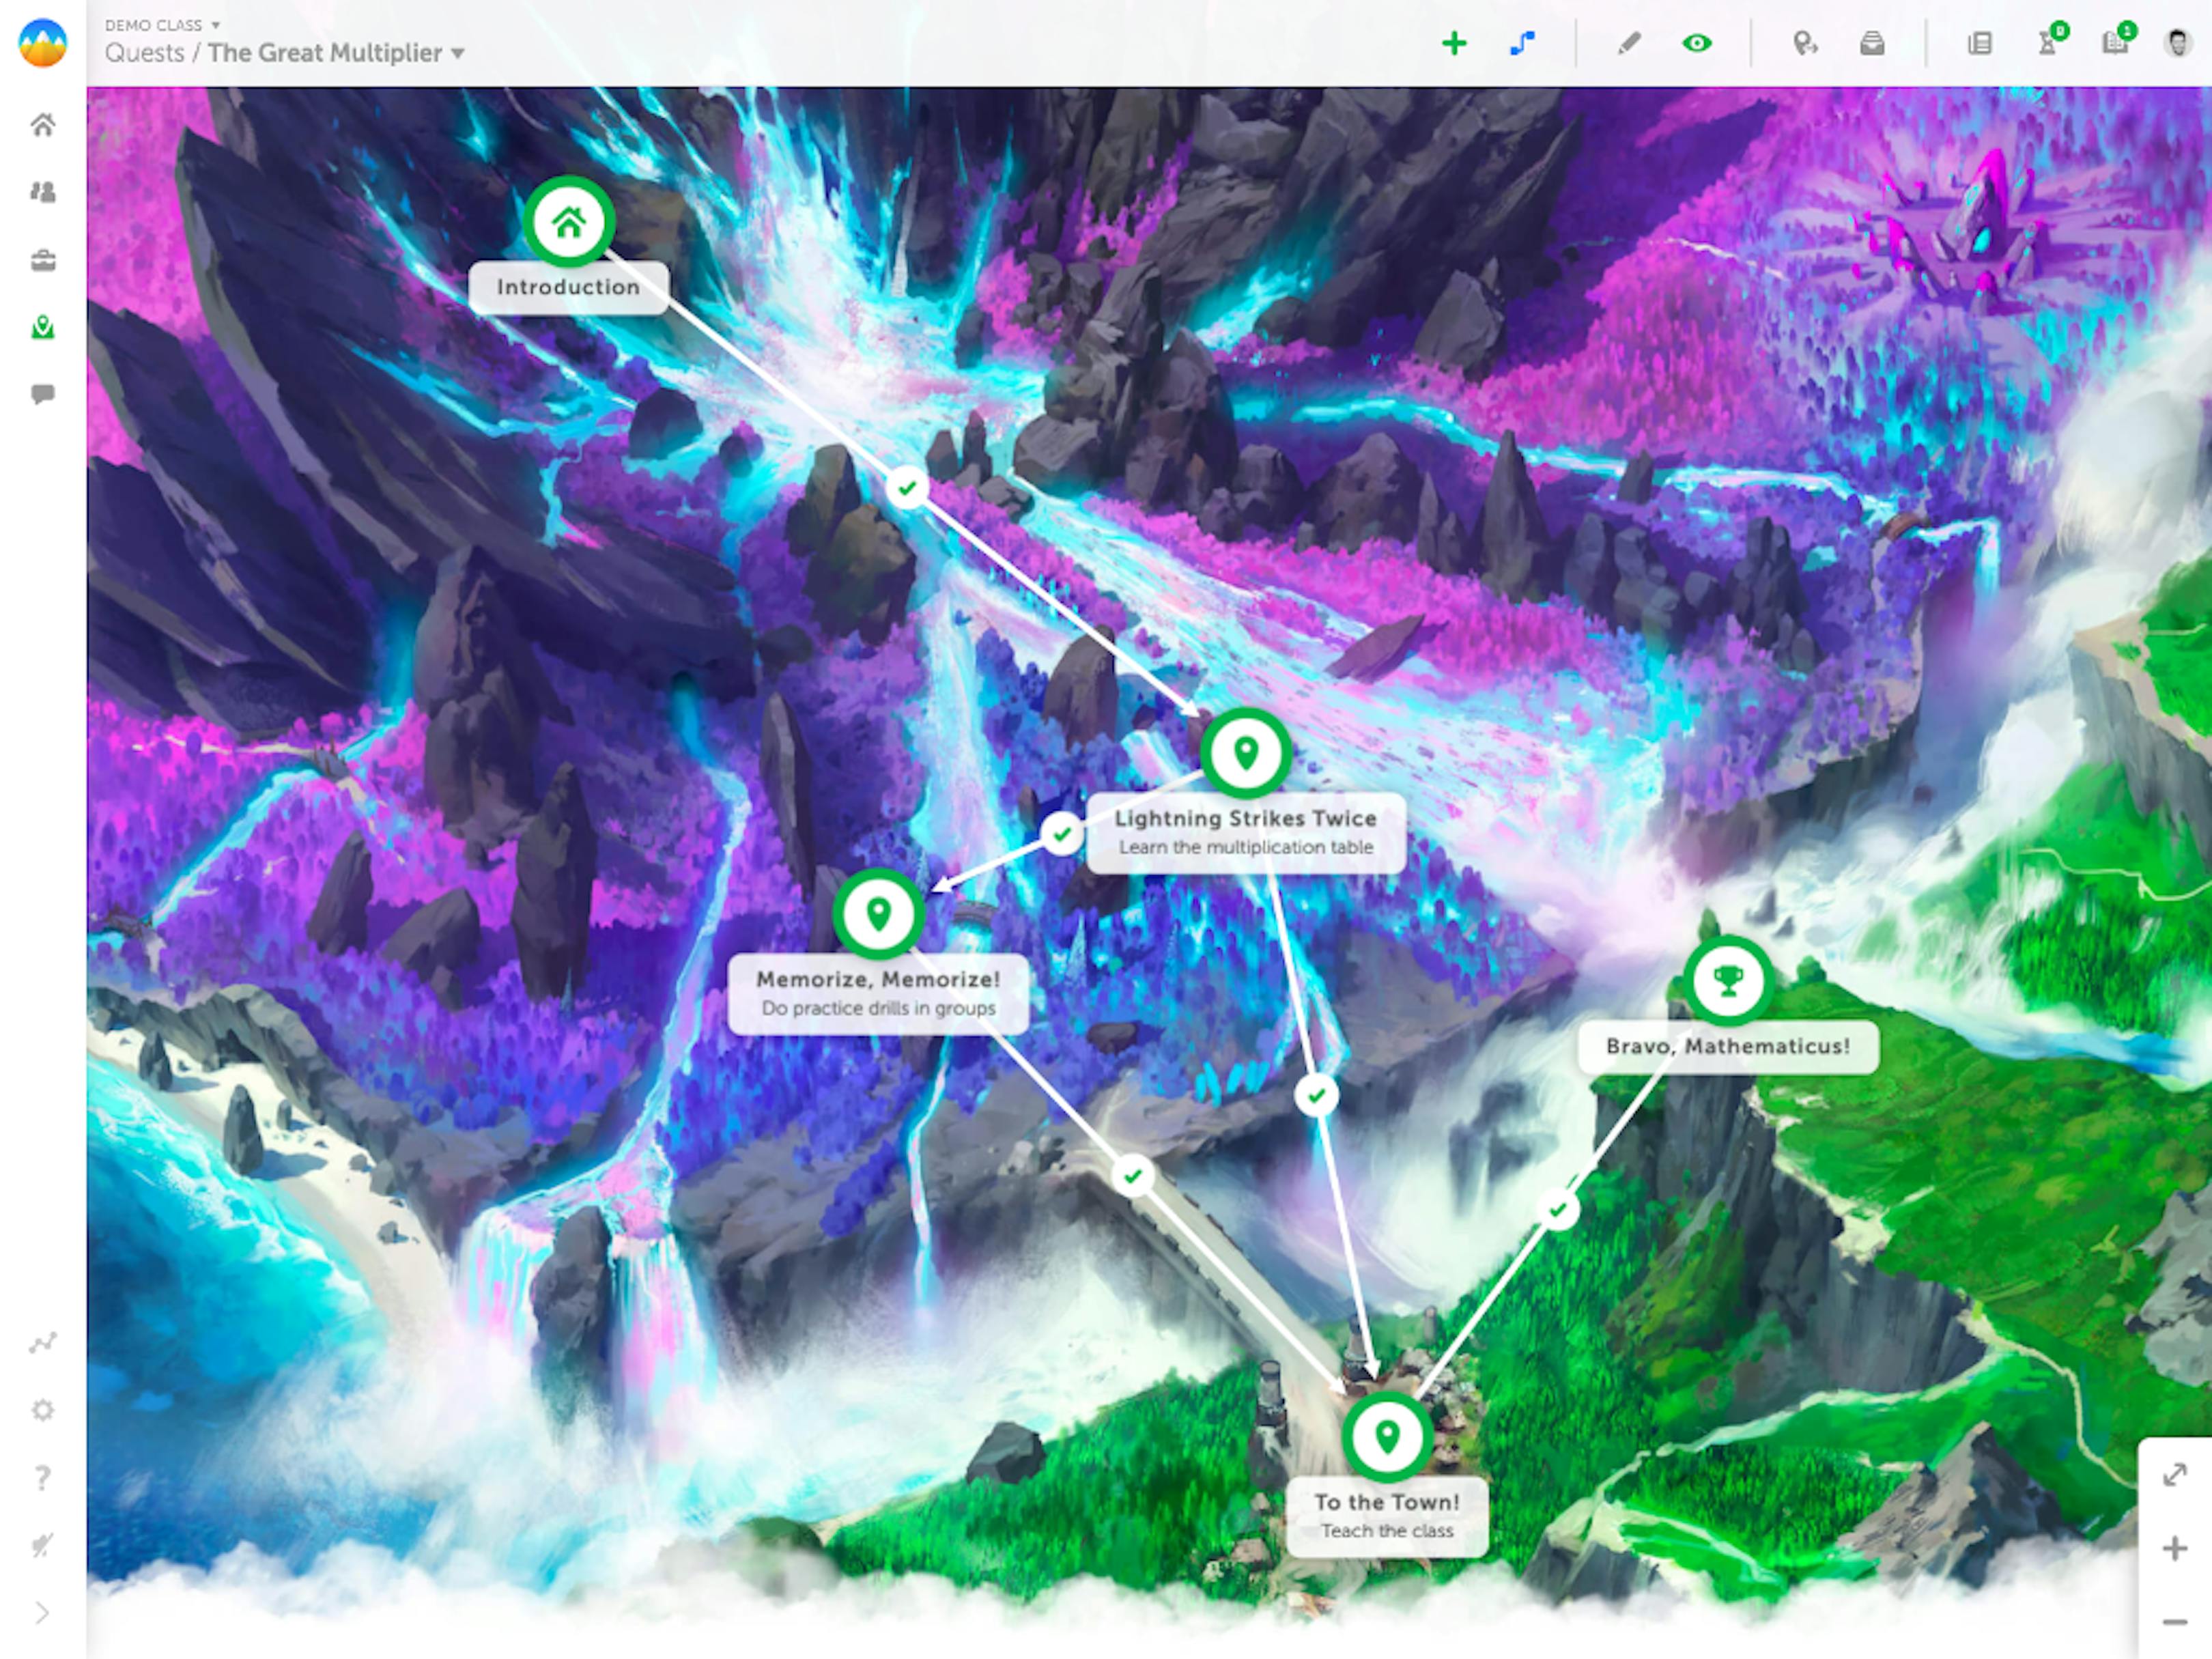Select the blue path connection tool
Image resolution: width=2212 pixels, height=1659 pixels.
[1523, 43]
